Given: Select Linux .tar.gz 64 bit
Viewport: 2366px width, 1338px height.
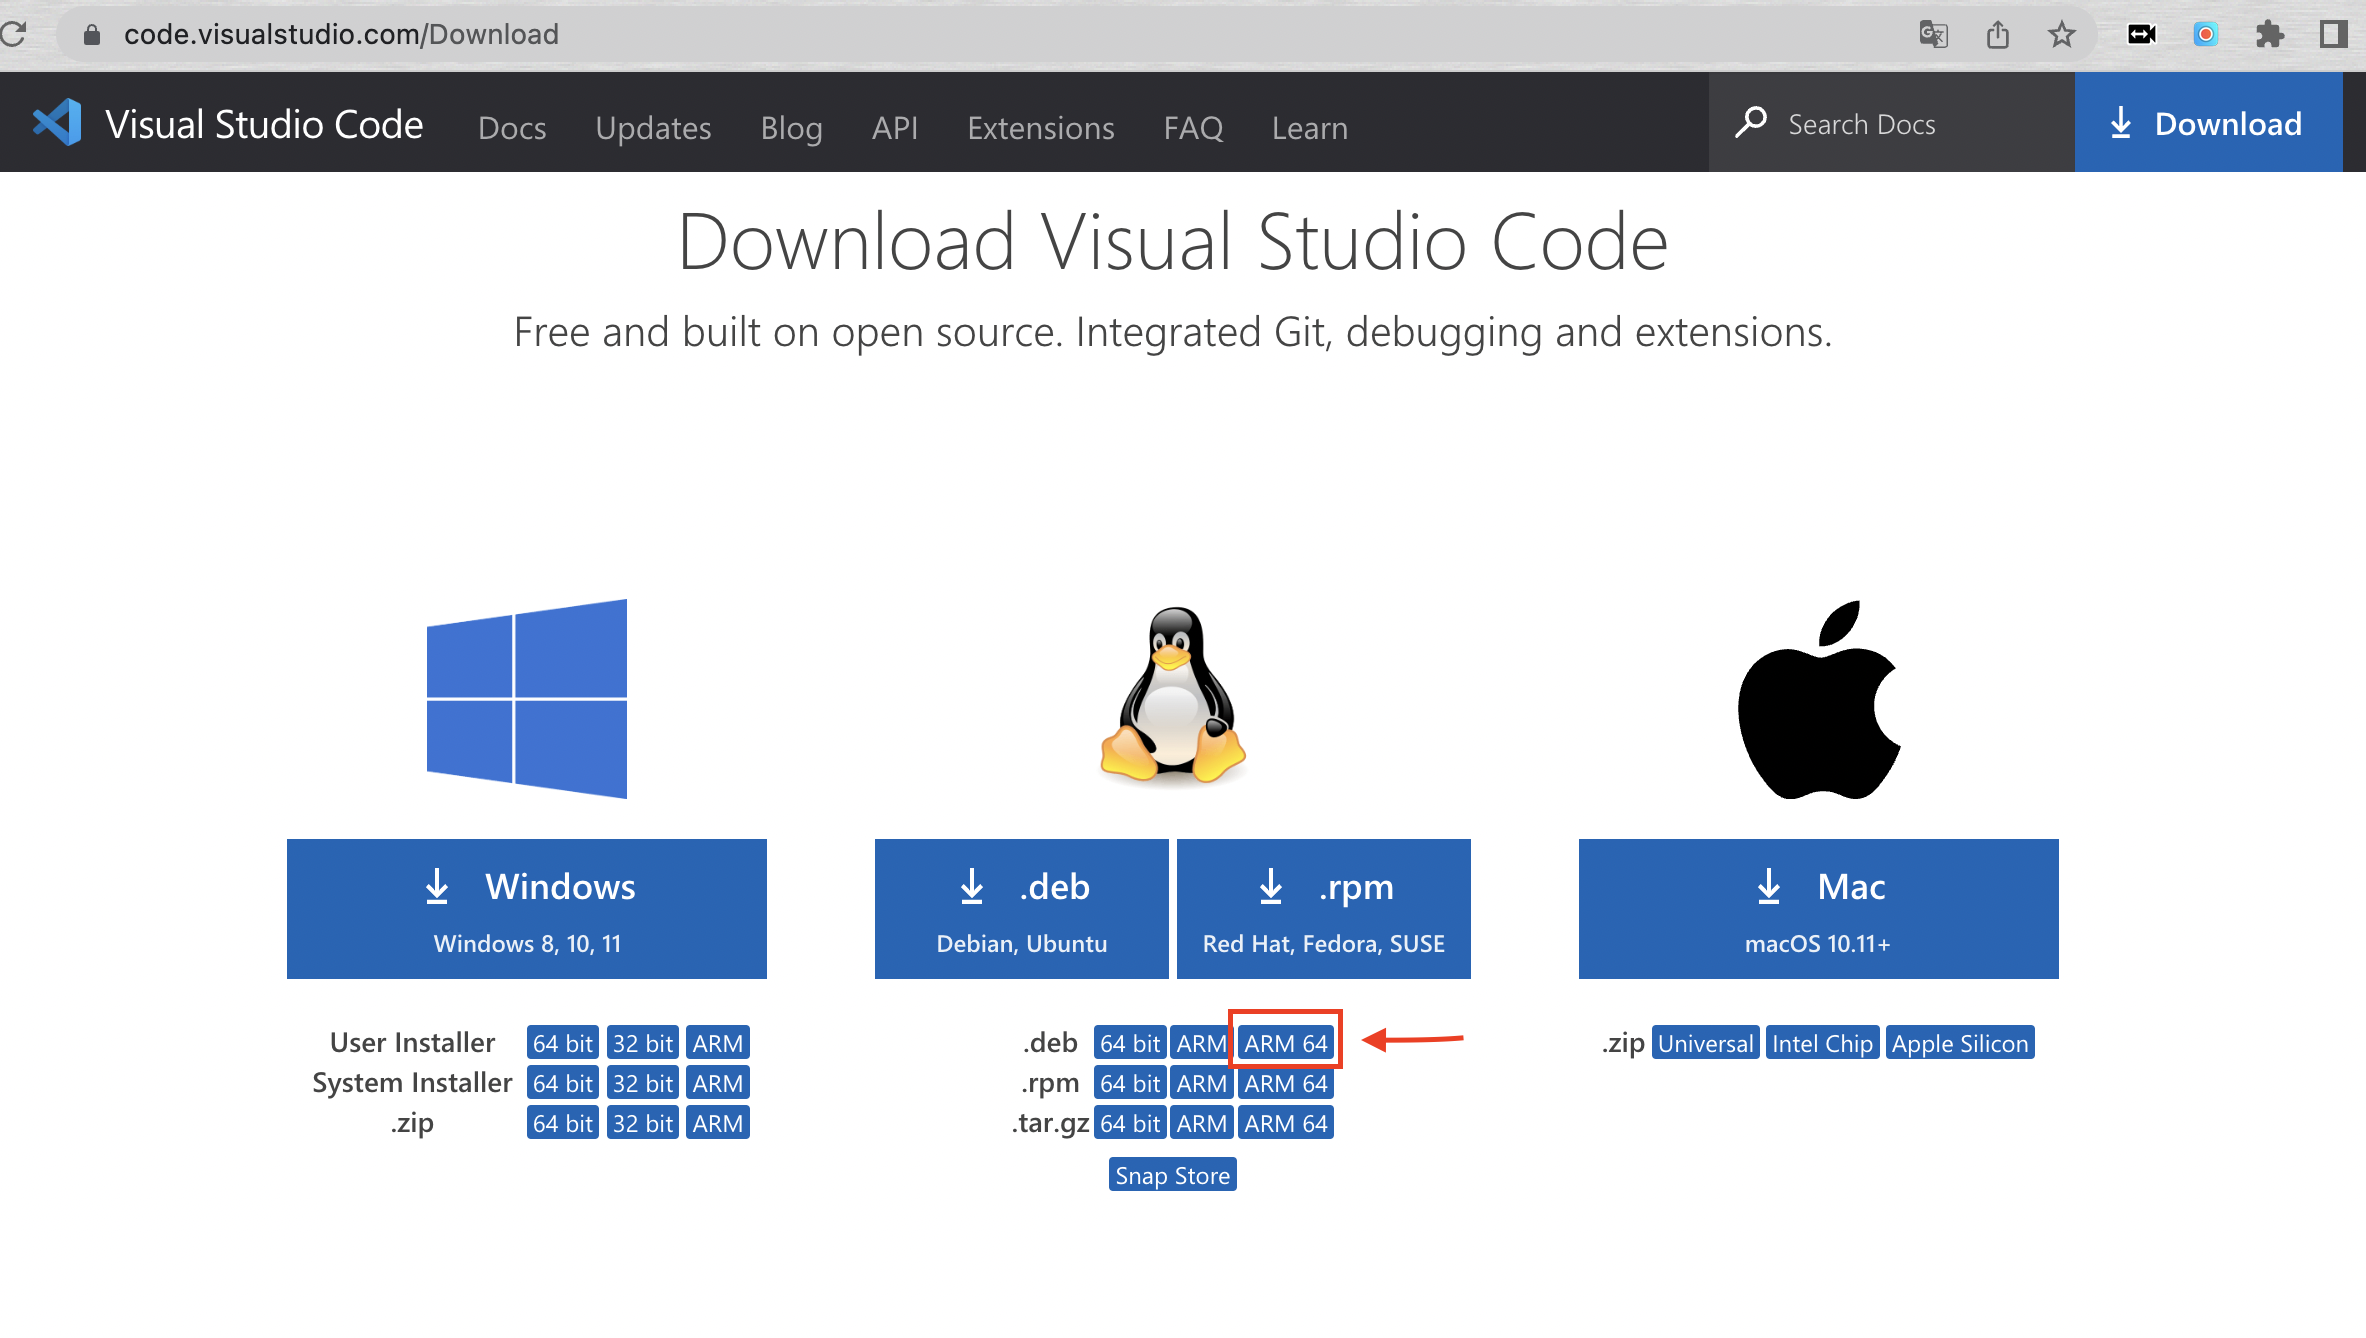Looking at the screenshot, I should tap(1130, 1123).
